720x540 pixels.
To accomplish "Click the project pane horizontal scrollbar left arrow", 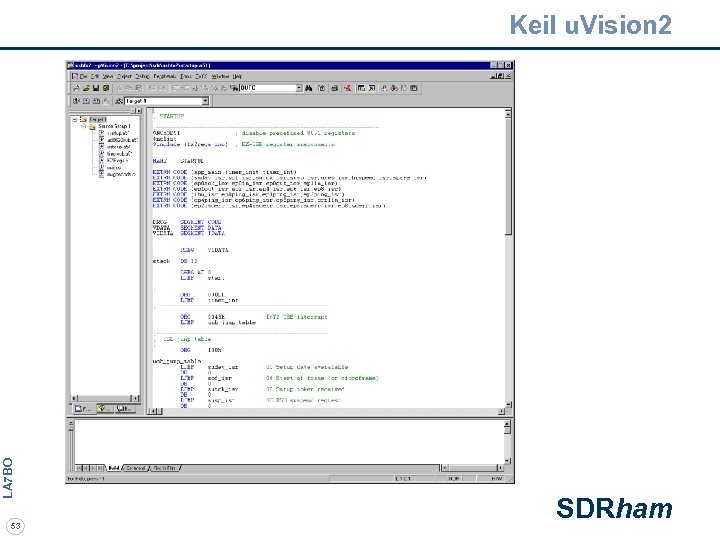I will (x=75, y=398).
